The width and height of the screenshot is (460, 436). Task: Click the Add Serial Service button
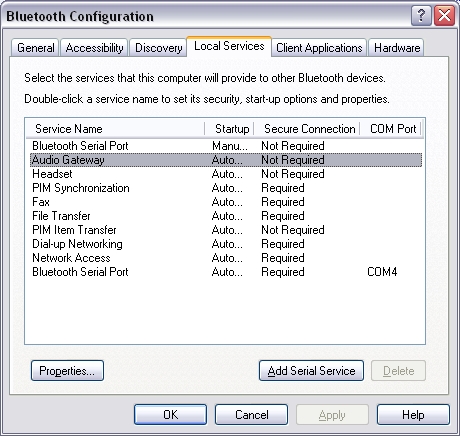(x=311, y=370)
